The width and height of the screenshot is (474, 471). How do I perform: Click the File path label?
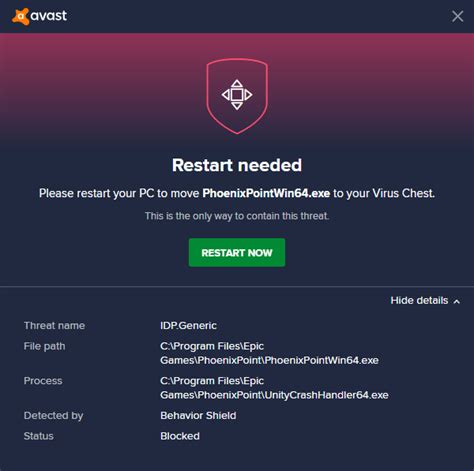coord(44,346)
